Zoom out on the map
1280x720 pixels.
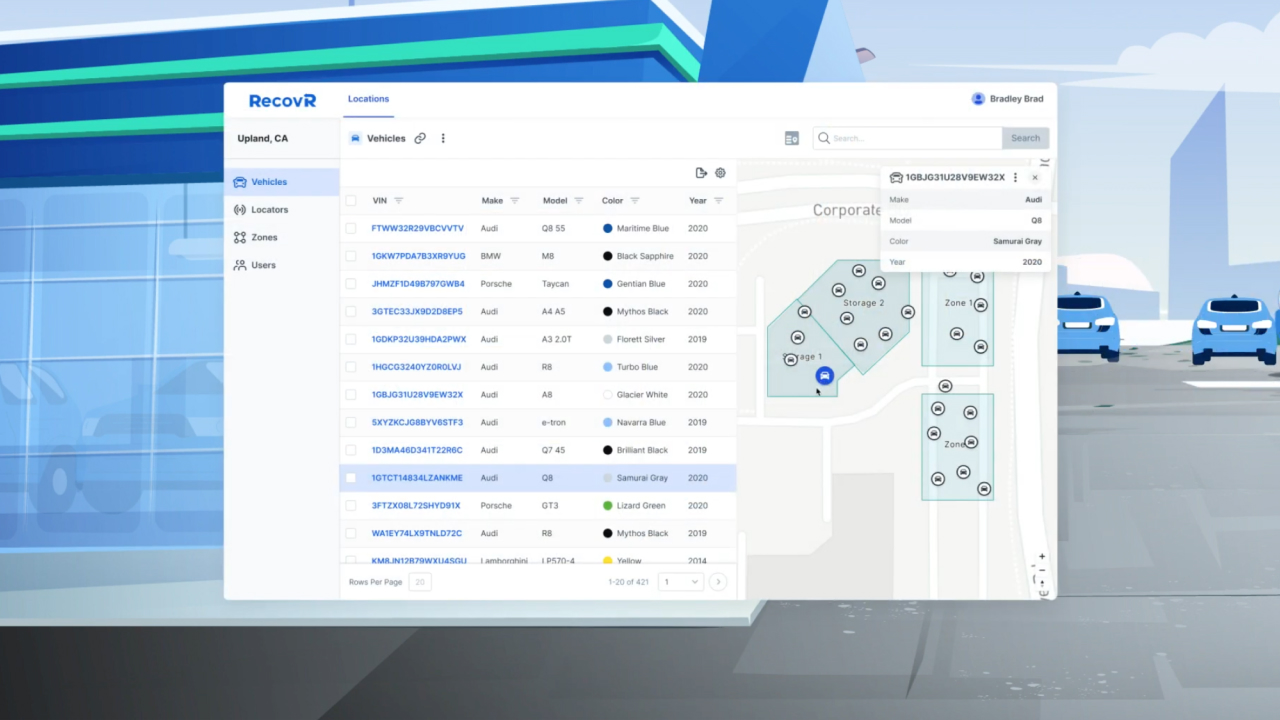pyautogui.click(x=1042, y=570)
